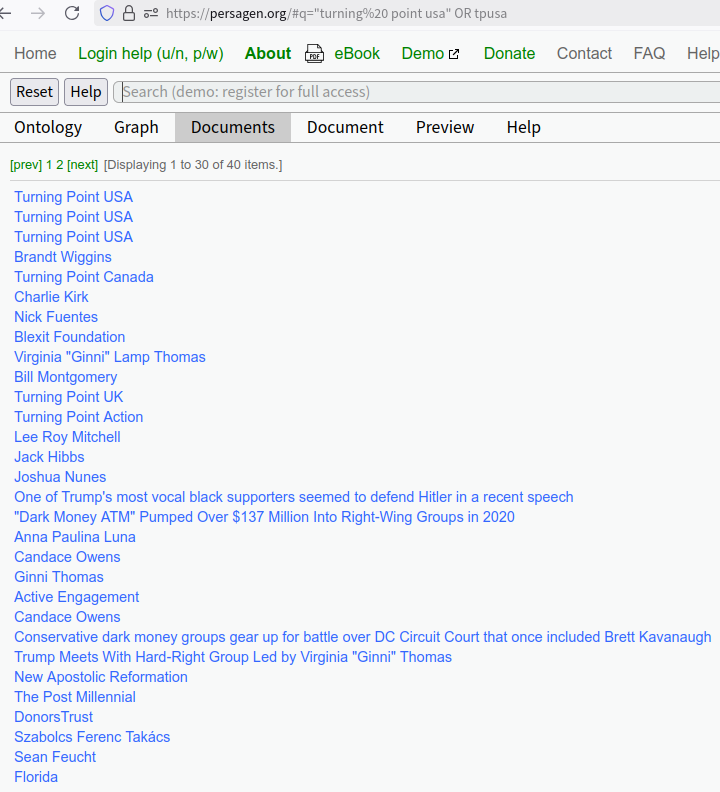The width and height of the screenshot is (720, 792).
Task: Open the top navigation Help link
Action: (x=703, y=54)
